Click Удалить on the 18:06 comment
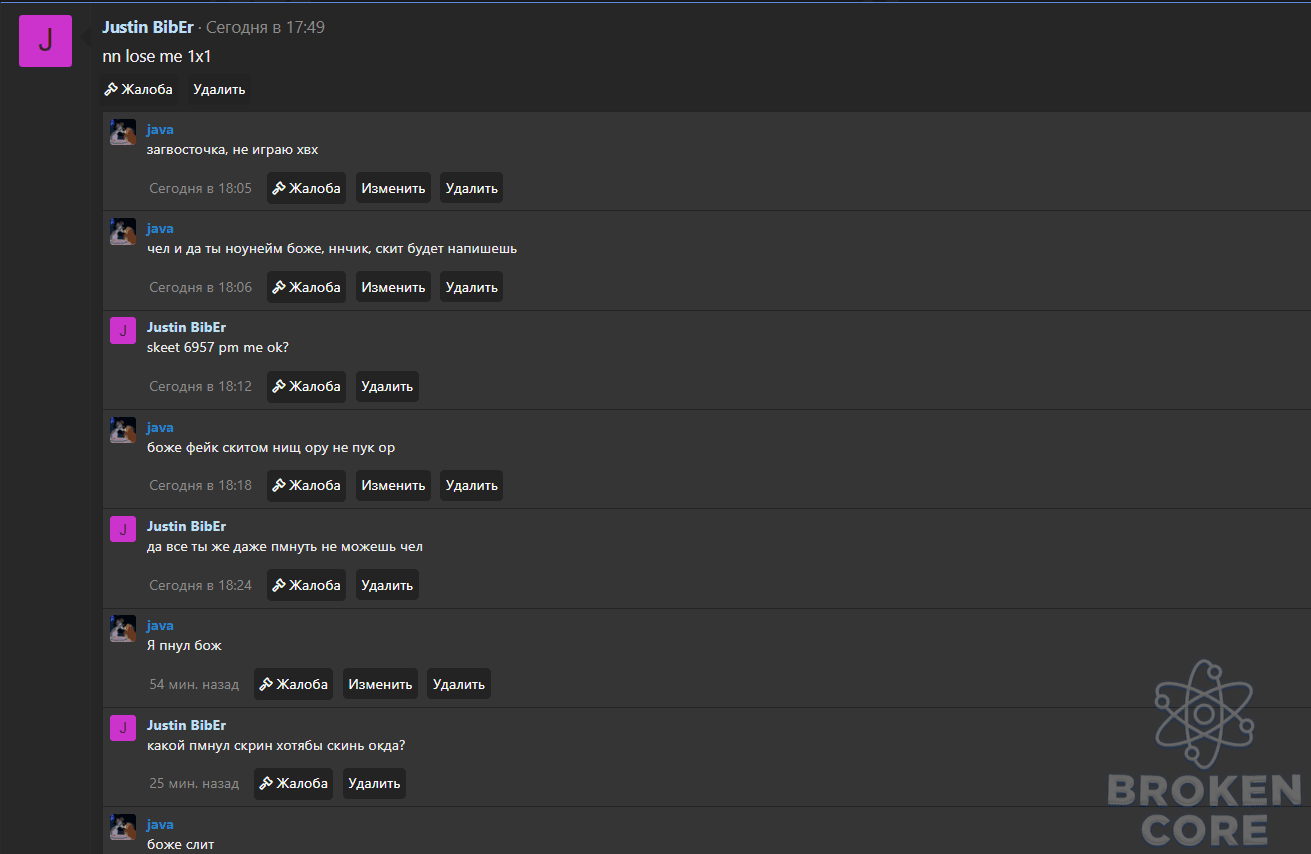Screen dimensions: 1311x854 (x=471, y=287)
